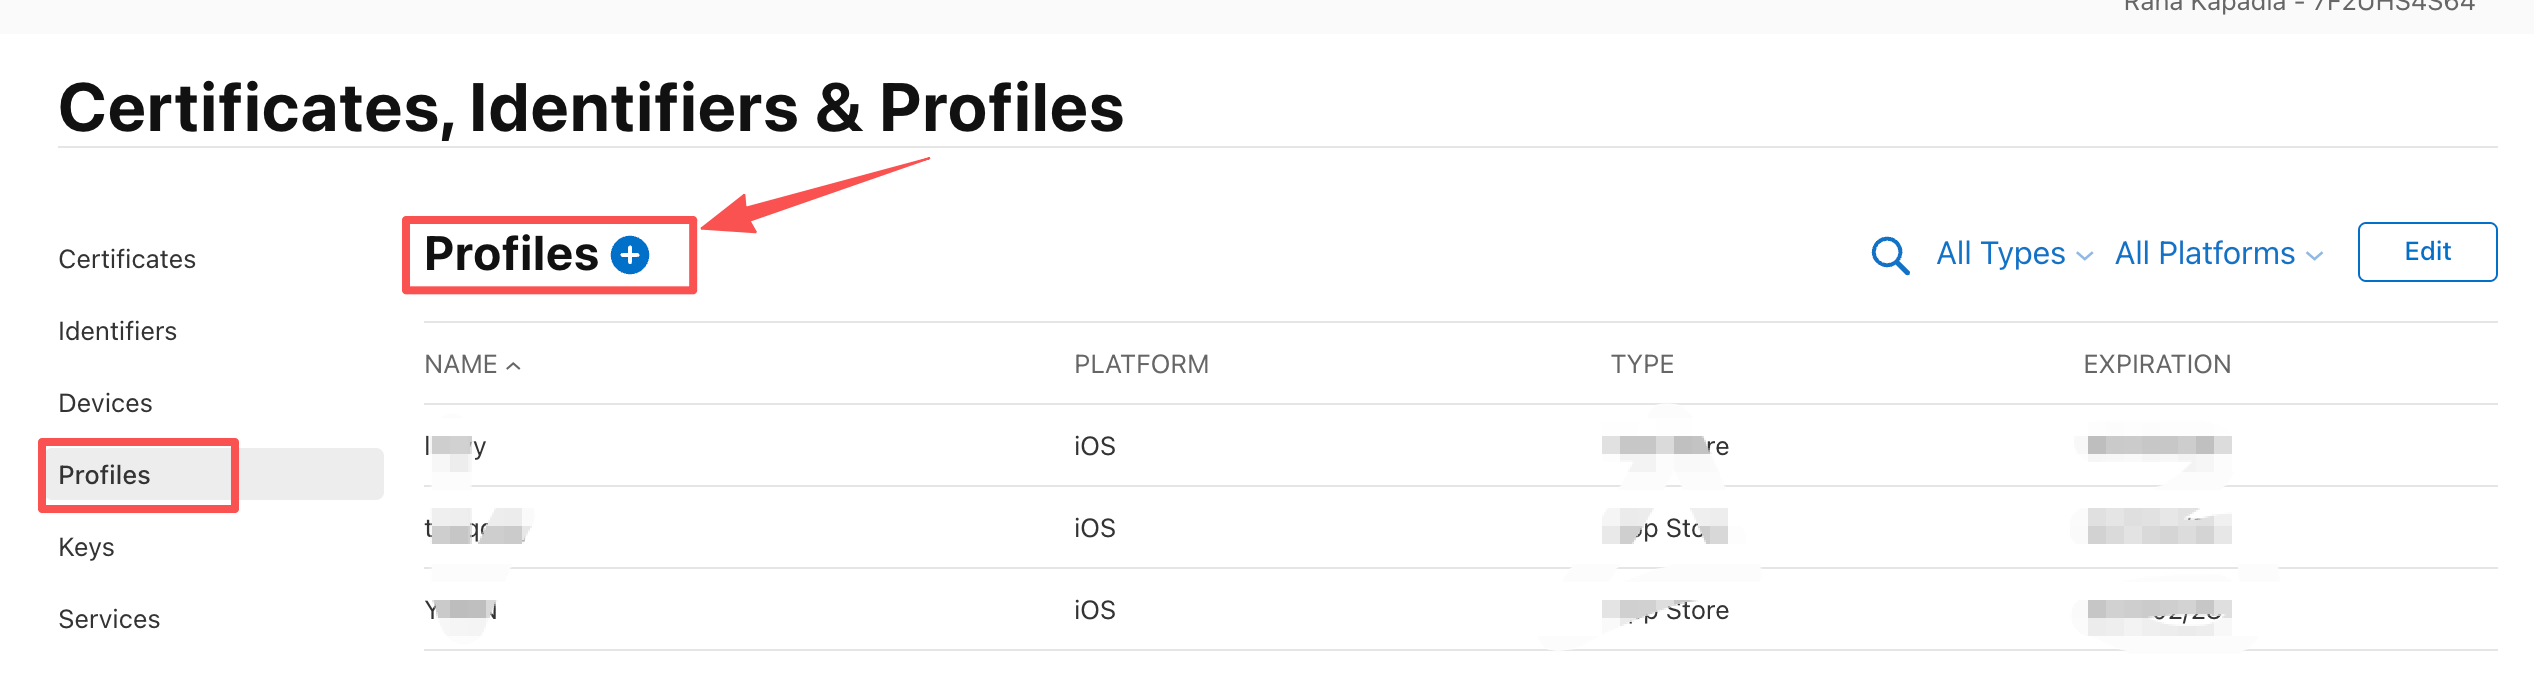Click the TYPE column header
This screenshot has width=2534, height=694.
click(1642, 364)
